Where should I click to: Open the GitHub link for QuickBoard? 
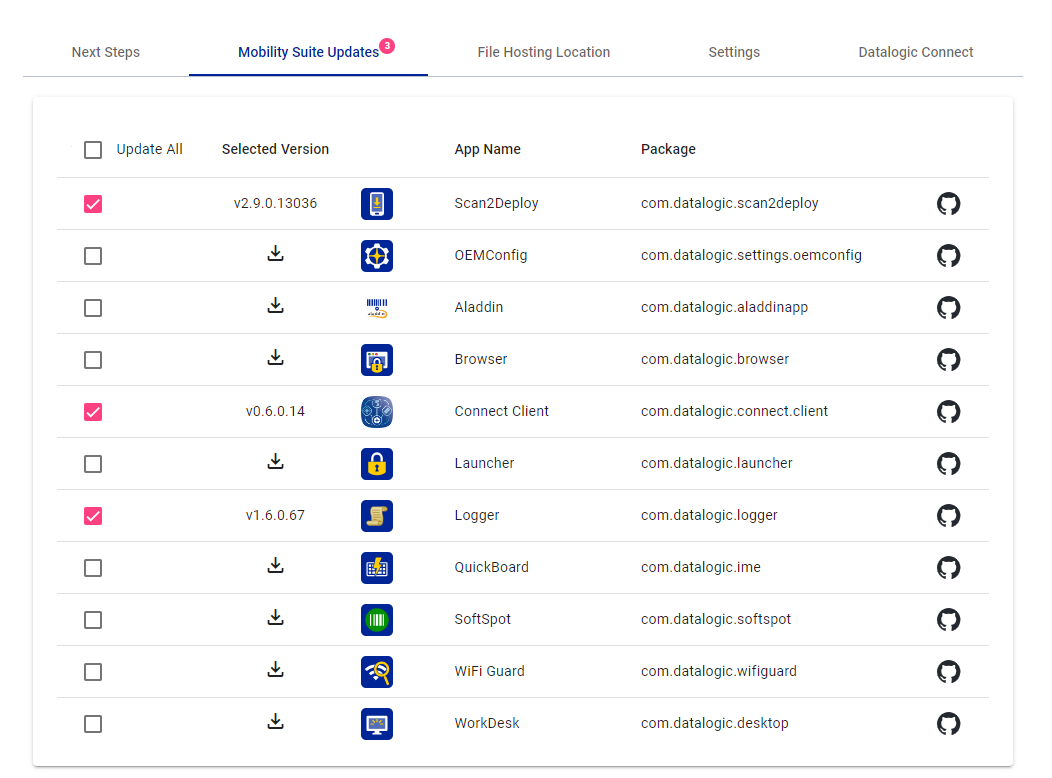click(948, 567)
